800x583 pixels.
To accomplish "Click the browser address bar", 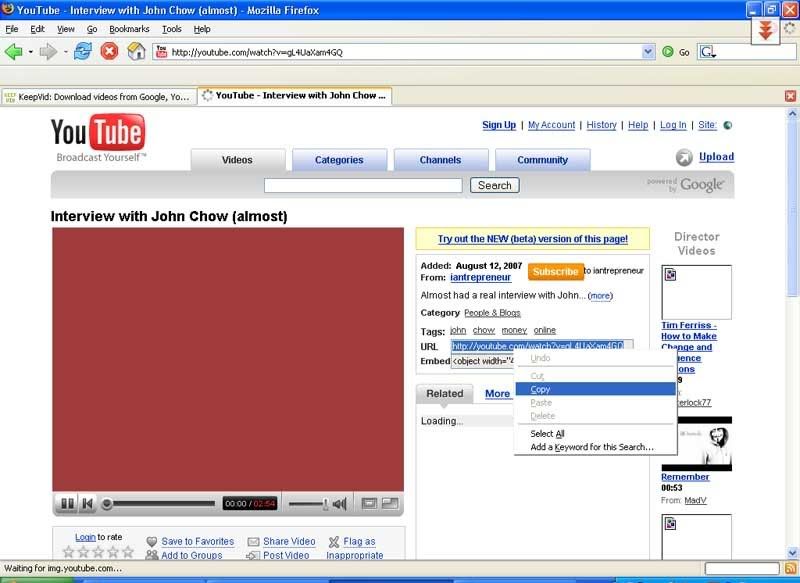I will coord(406,52).
